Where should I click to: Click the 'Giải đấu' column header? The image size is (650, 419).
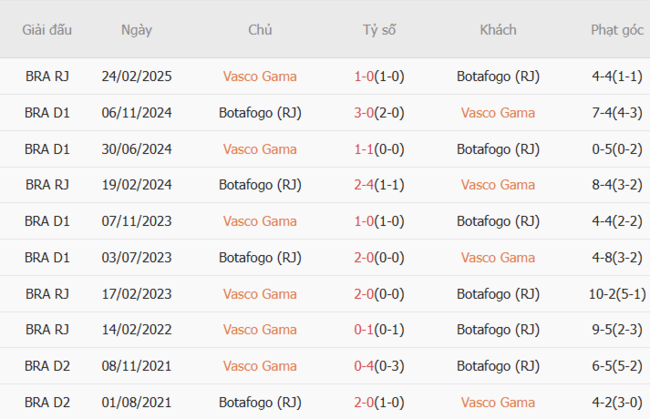coord(47,30)
